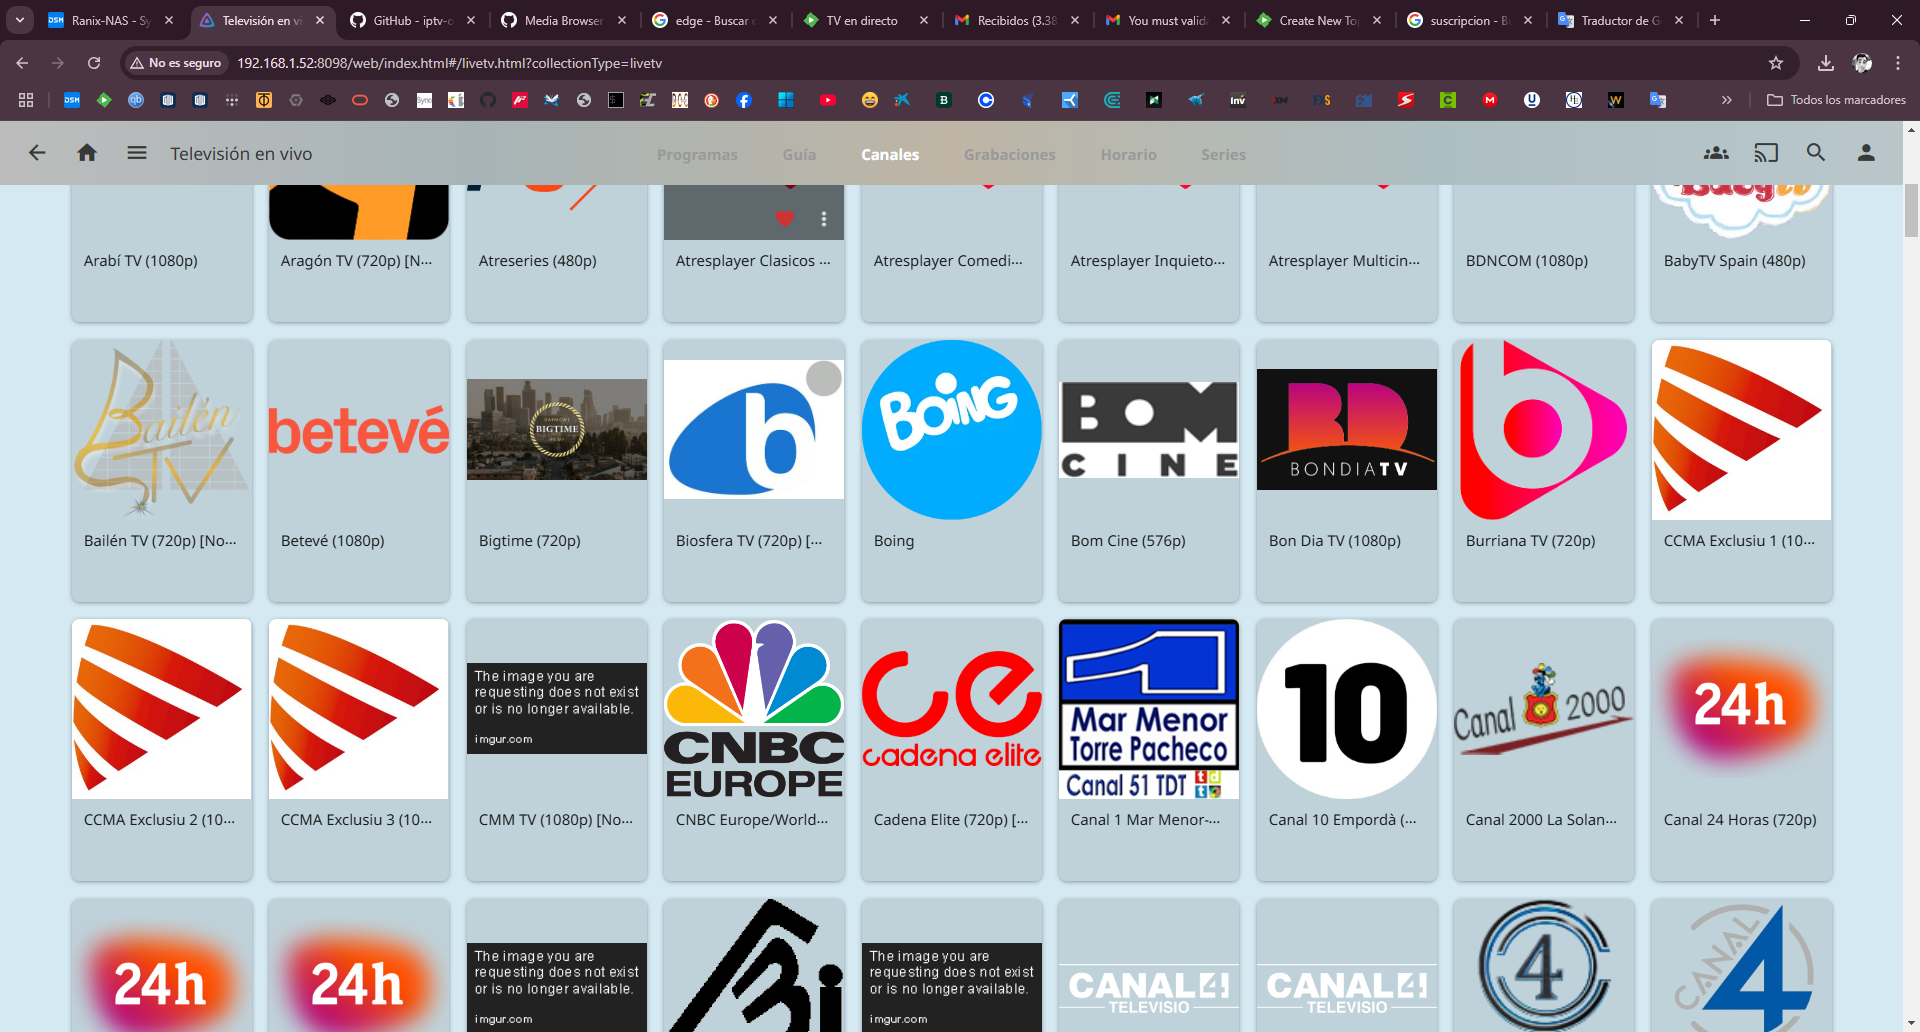Click the BabyTV Spain (480p) title
Screen dimensions: 1920x1032
[1735, 261]
